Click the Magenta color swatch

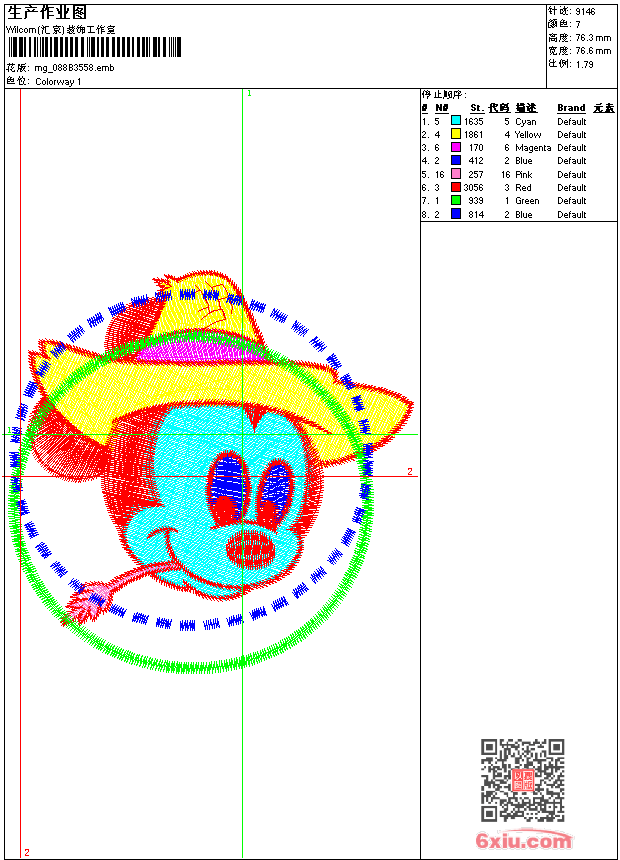coord(456,147)
